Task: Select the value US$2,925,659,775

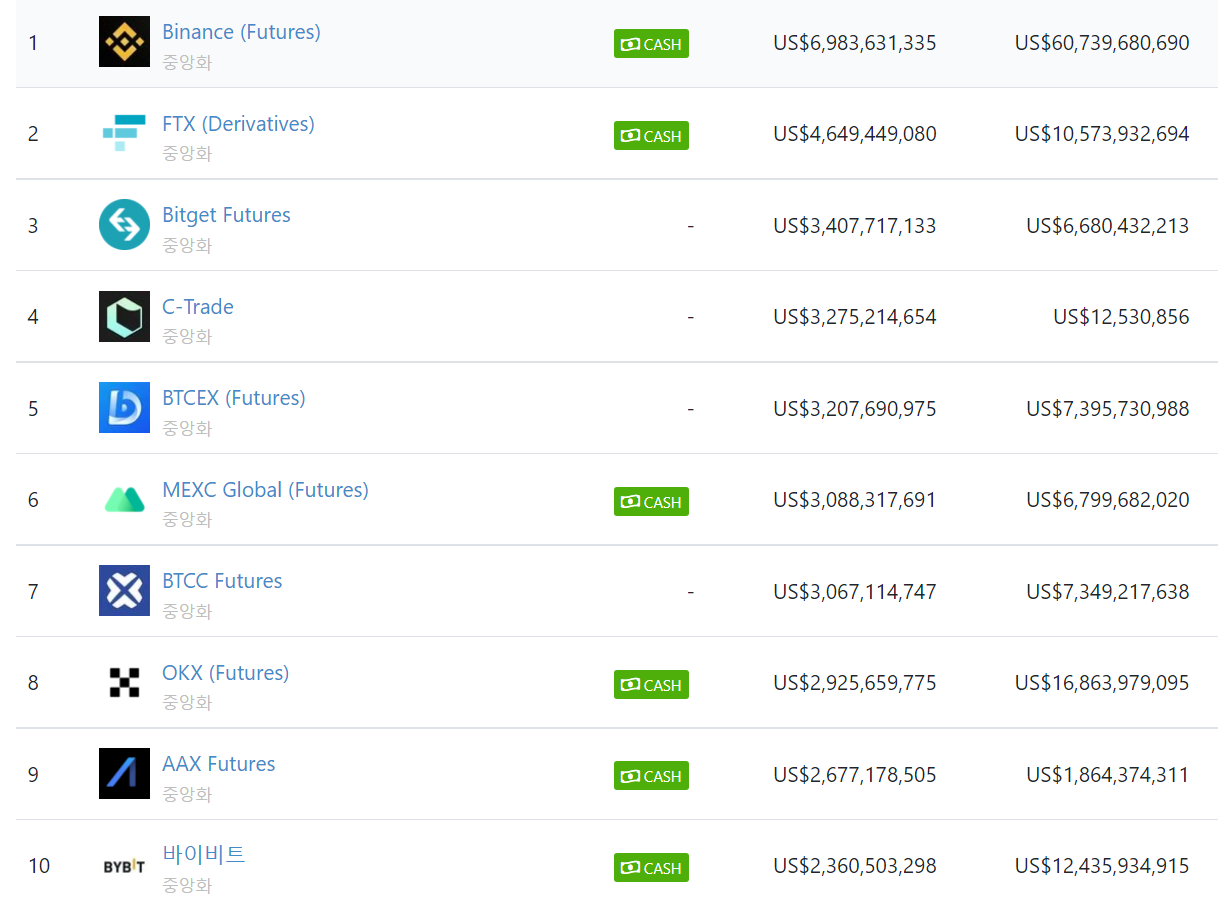Action: point(855,683)
